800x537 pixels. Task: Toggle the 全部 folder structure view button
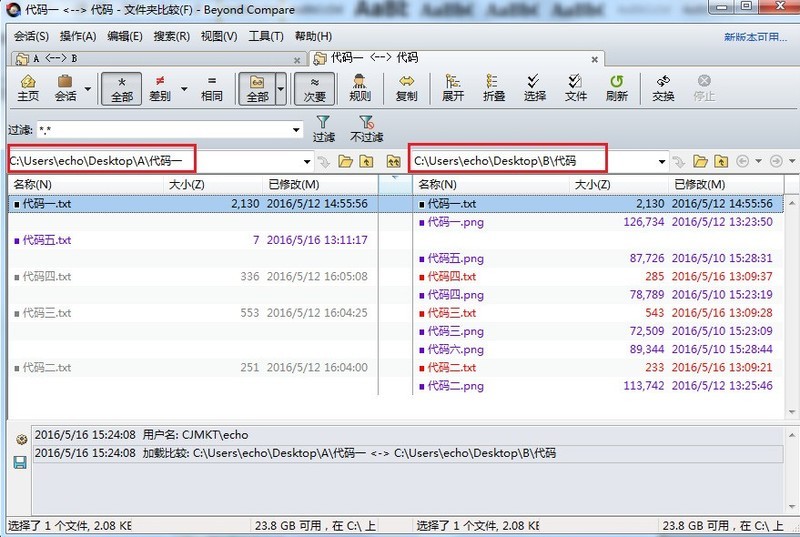click(x=257, y=89)
